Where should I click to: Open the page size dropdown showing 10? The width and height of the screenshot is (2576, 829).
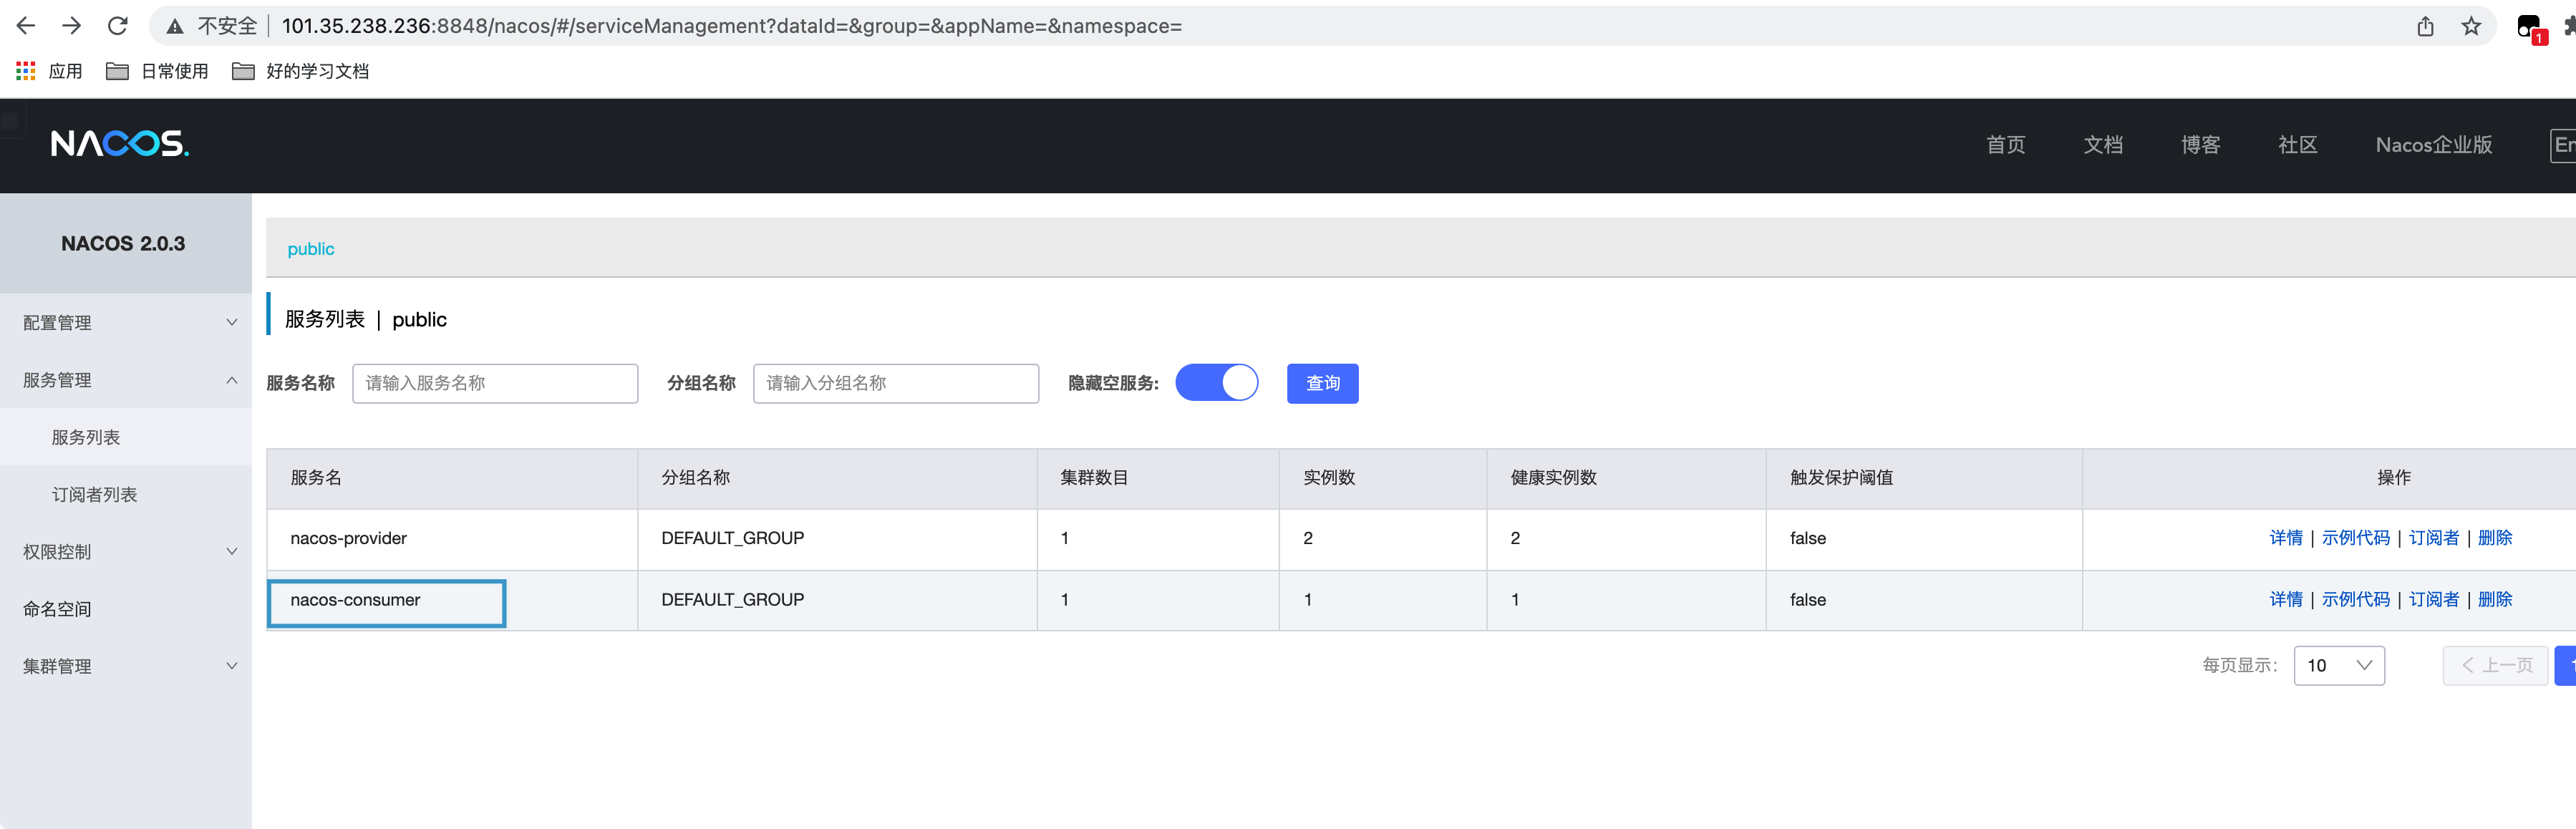(x=2338, y=665)
